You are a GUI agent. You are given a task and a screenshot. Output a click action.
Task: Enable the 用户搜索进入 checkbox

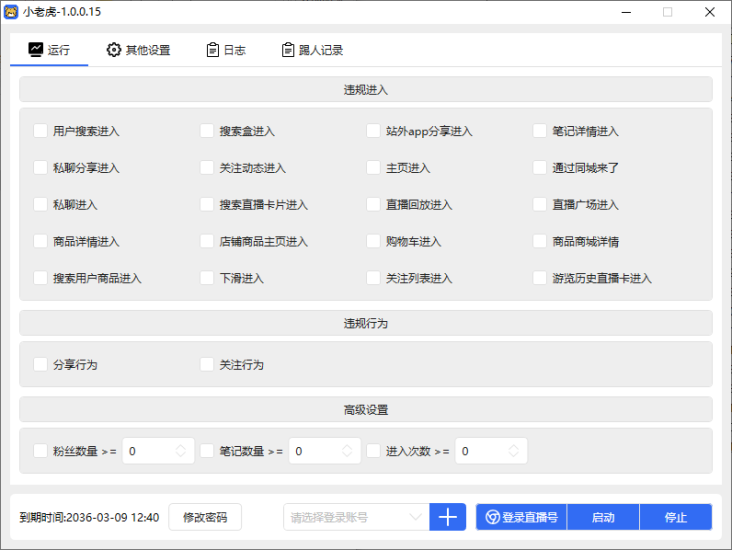(x=41, y=131)
